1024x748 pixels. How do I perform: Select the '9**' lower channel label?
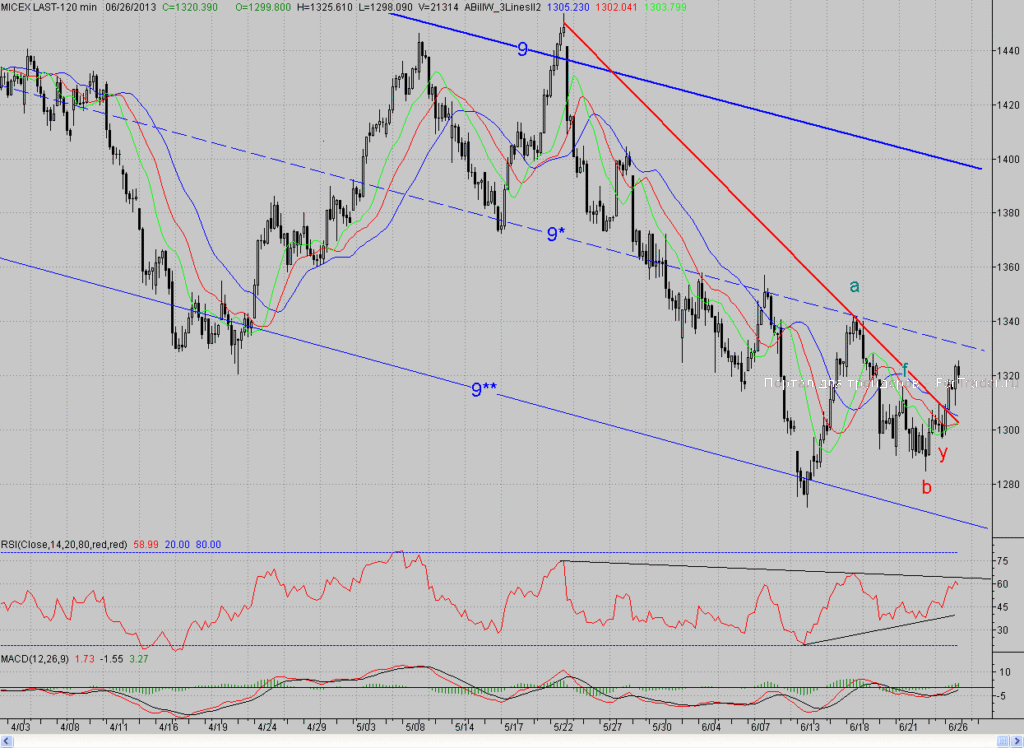pos(484,390)
